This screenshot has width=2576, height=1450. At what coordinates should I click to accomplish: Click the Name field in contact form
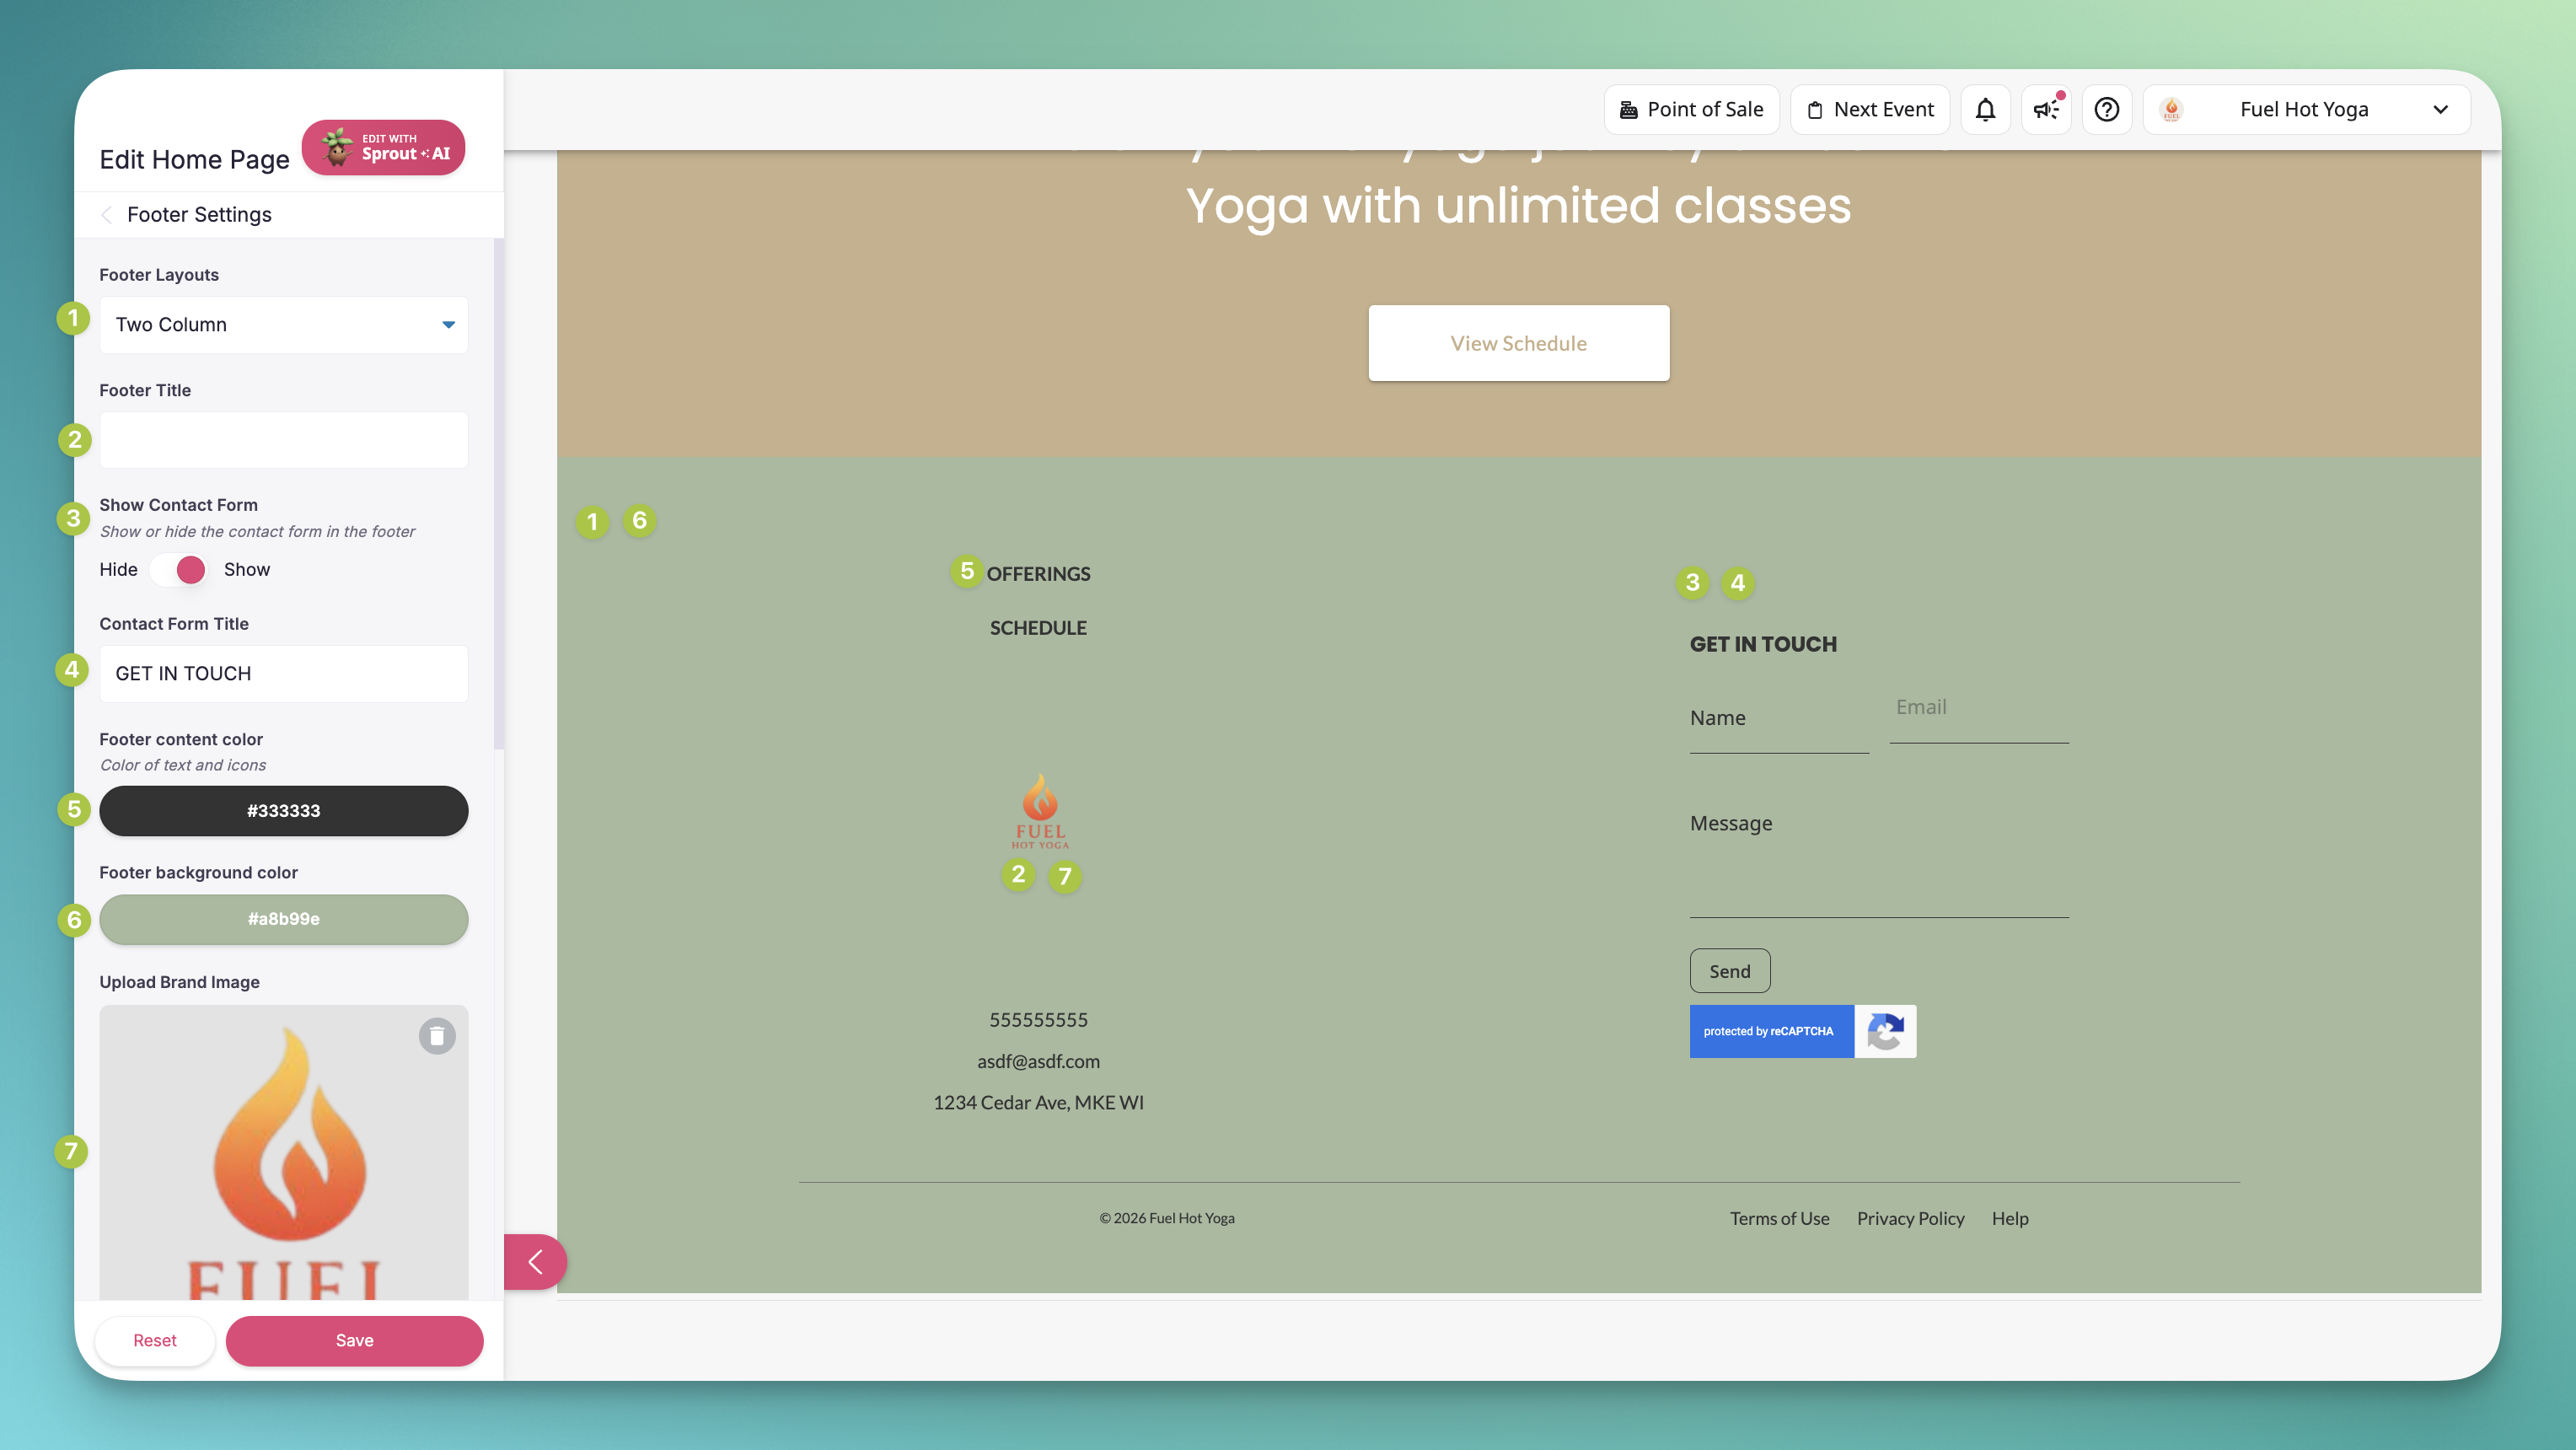coord(1779,719)
